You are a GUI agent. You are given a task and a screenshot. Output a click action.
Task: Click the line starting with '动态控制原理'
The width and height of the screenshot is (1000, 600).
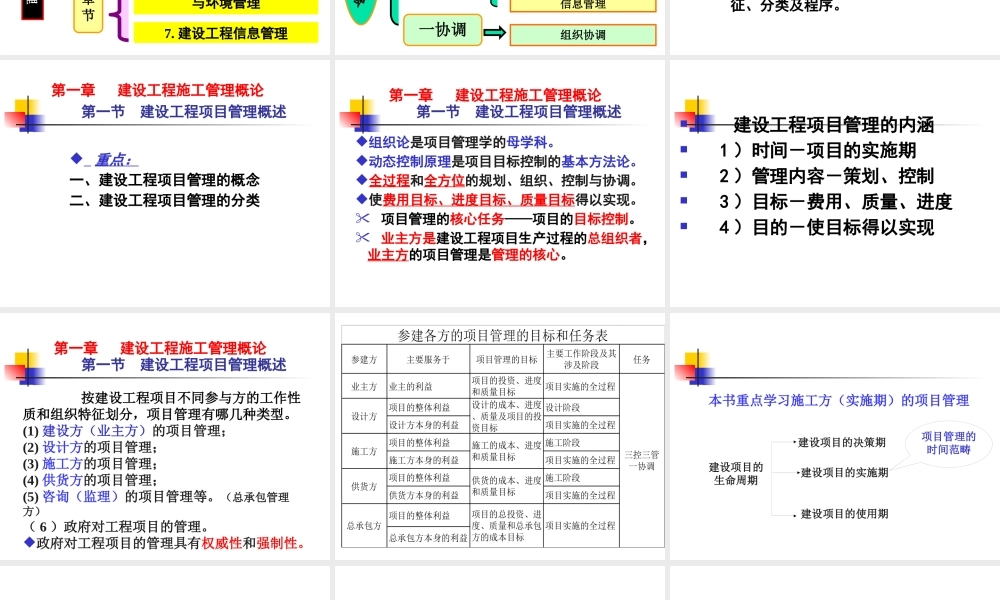coord(497,161)
